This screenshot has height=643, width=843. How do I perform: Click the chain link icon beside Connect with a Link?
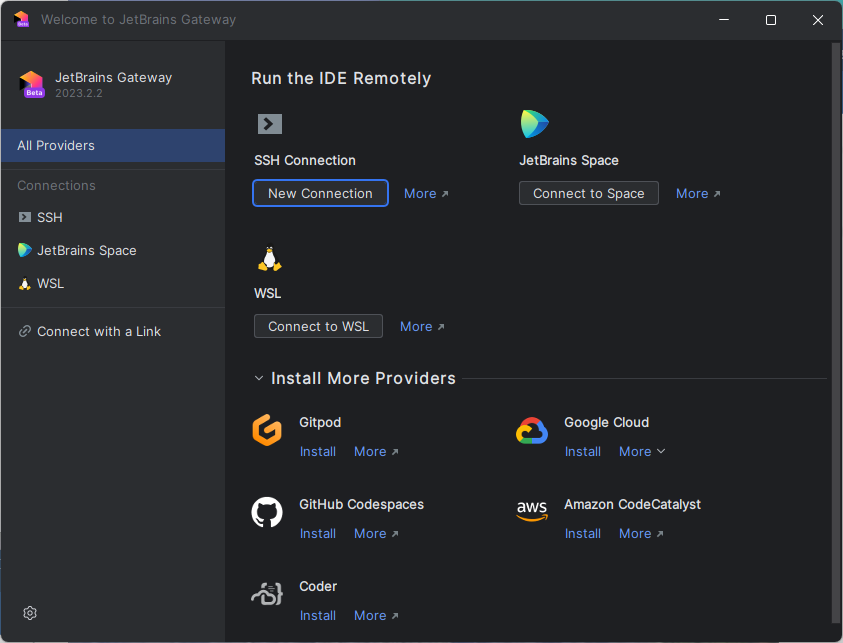pyautogui.click(x=25, y=331)
